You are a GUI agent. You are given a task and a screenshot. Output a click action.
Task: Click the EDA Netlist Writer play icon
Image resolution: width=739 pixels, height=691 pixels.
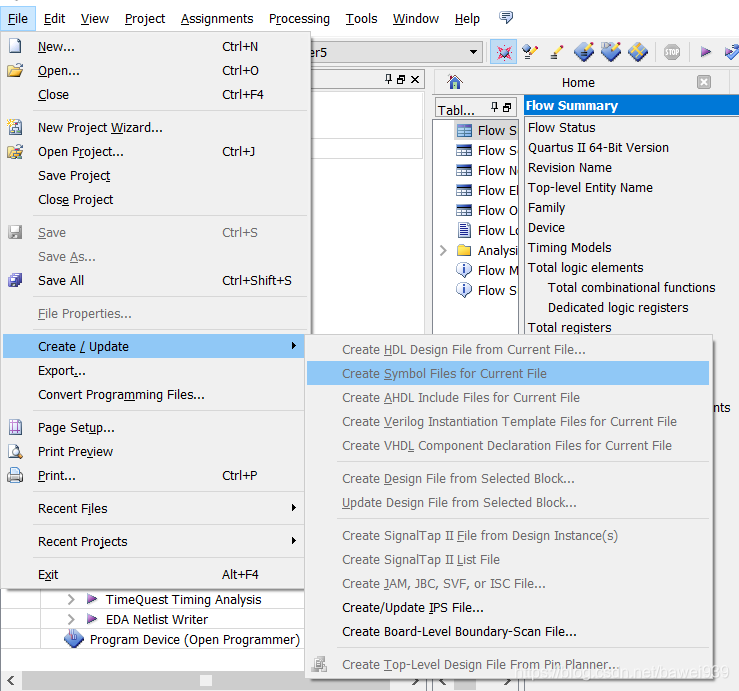(92, 618)
